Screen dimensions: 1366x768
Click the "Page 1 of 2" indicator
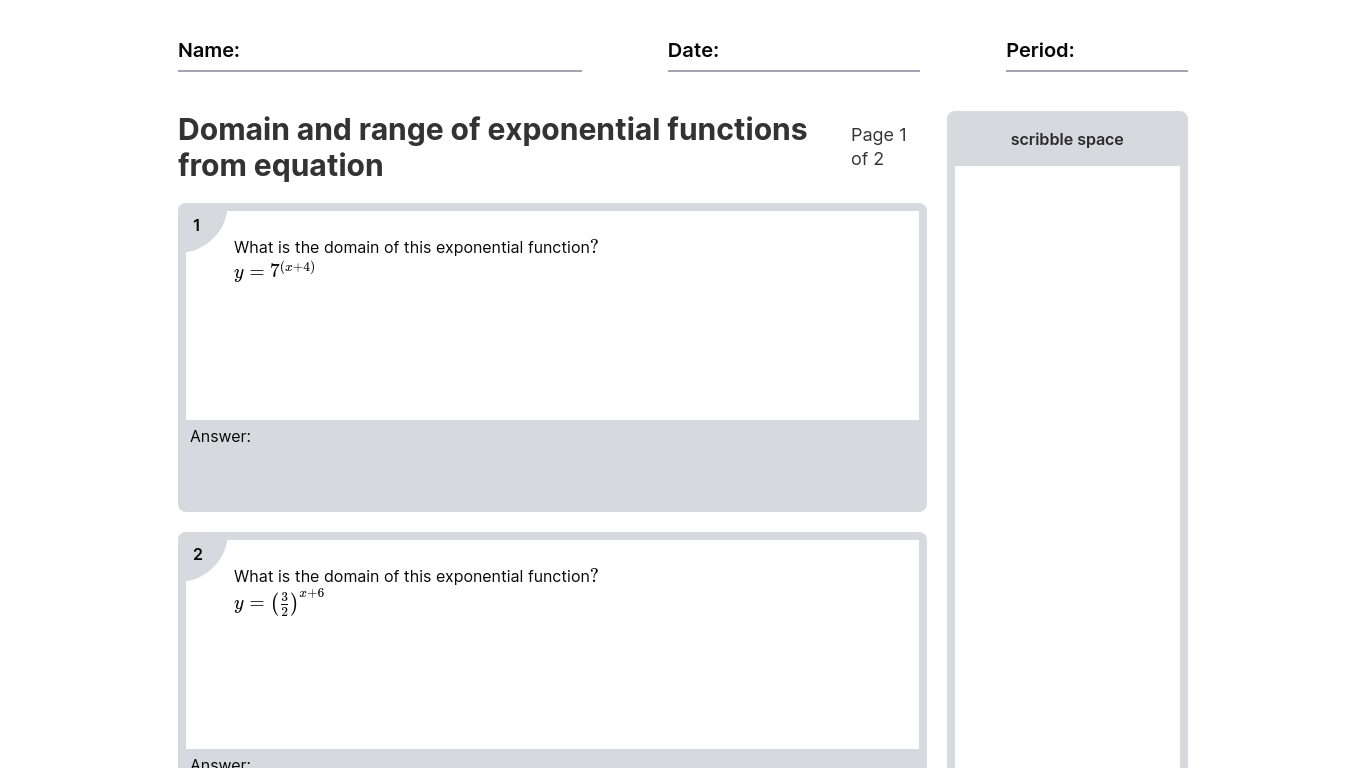[879, 146]
